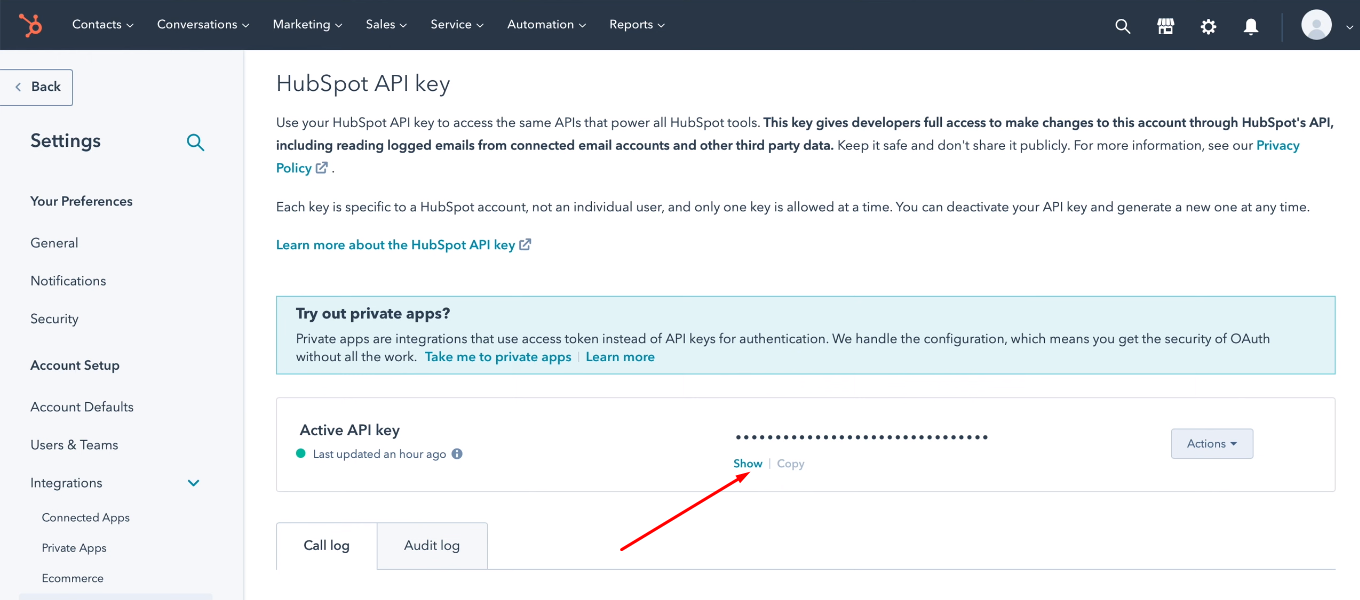Open the Automation menu
The height and width of the screenshot is (600, 1360).
click(547, 25)
